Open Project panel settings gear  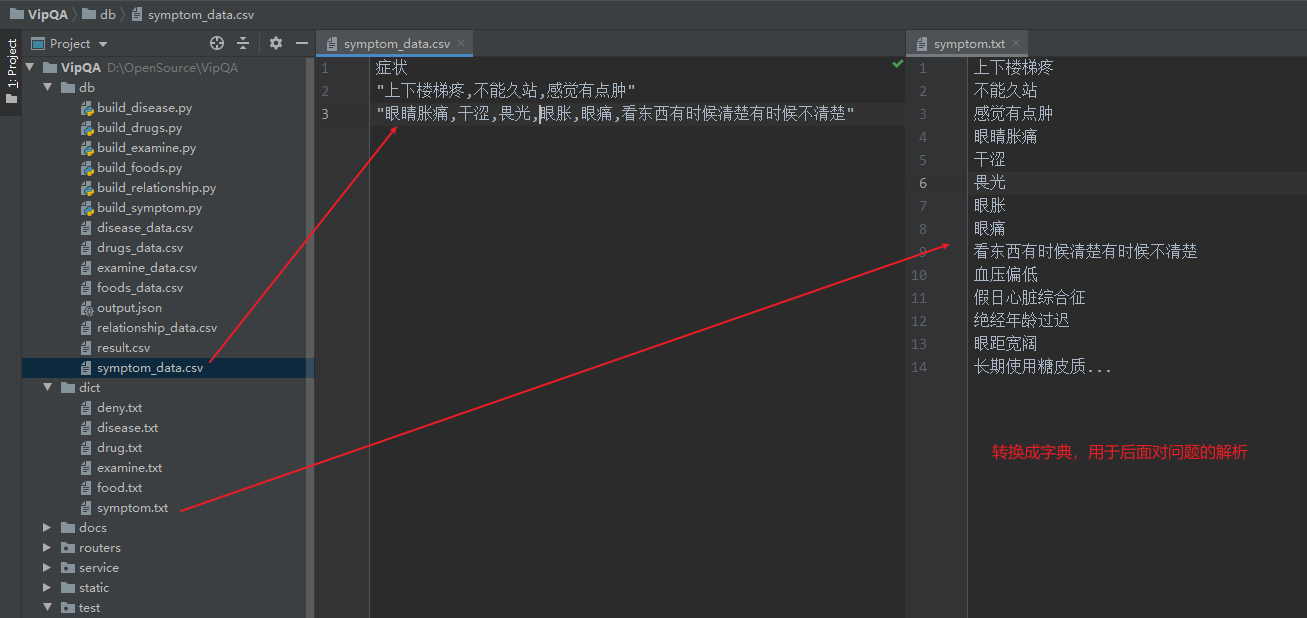tap(276, 43)
